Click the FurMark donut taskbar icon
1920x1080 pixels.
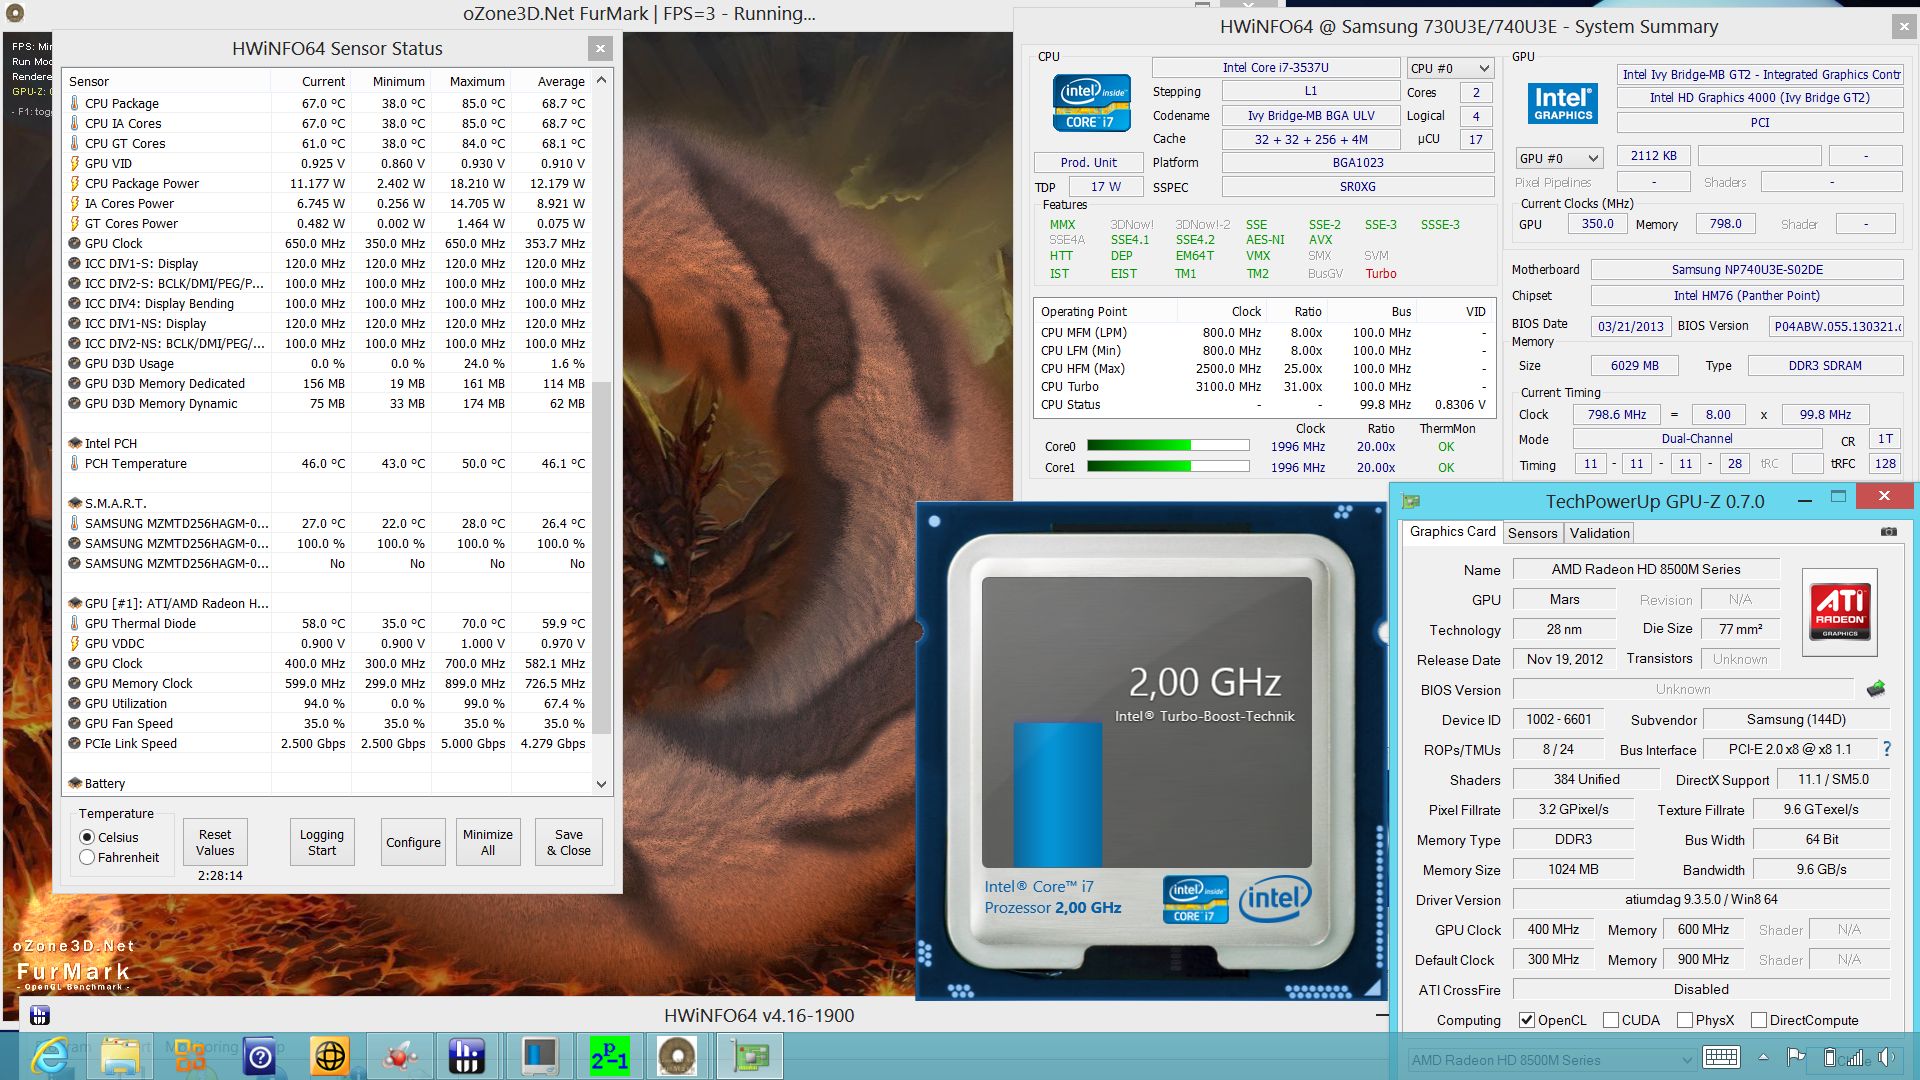click(x=677, y=1056)
